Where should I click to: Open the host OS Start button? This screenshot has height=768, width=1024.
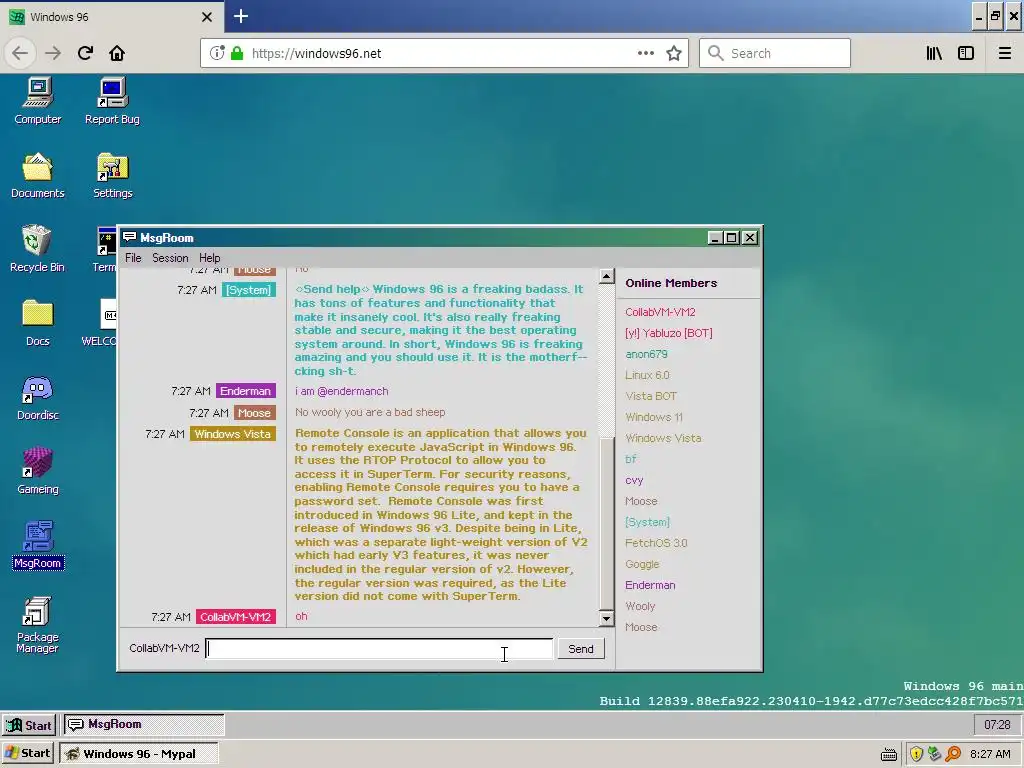point(28,753)
